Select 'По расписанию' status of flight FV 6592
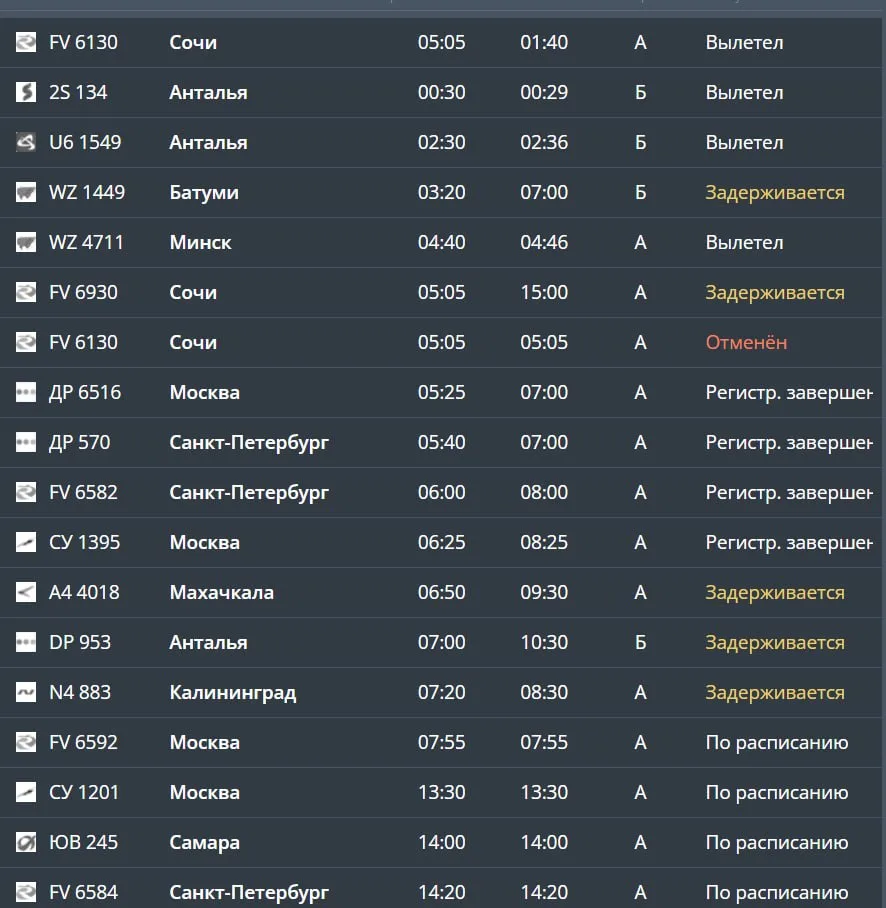Image resolution: width=886 pixels, height=908 pixels. (777, 743)
